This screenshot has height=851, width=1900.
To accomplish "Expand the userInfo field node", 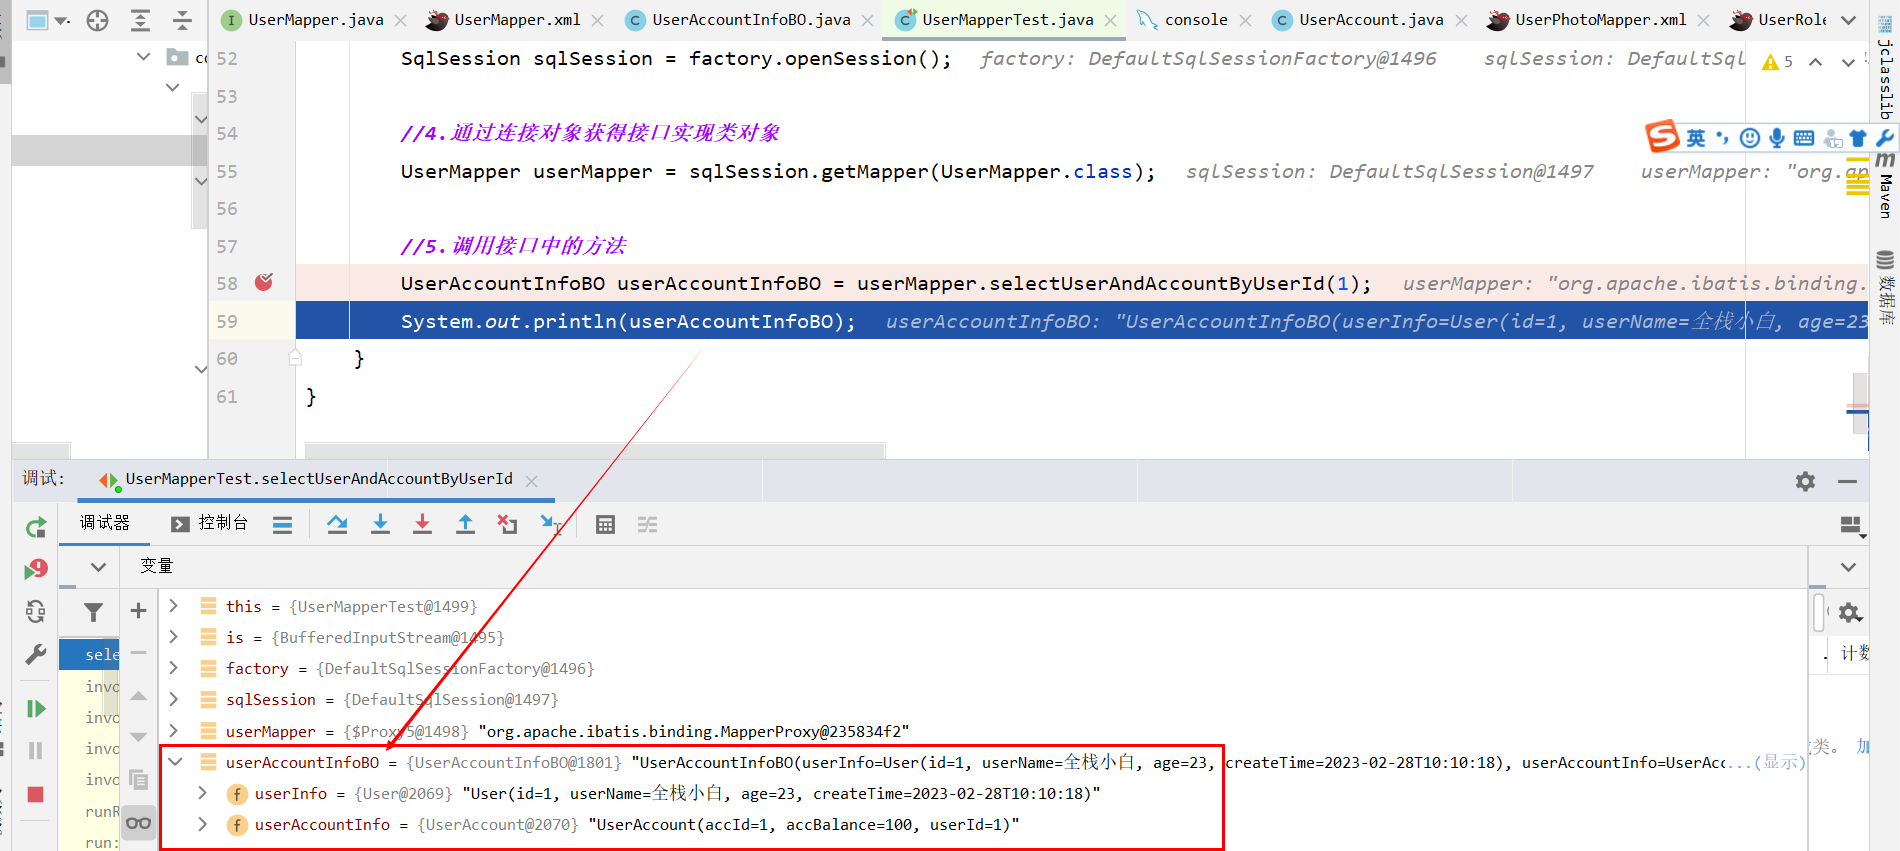I will tap(203, 793).
